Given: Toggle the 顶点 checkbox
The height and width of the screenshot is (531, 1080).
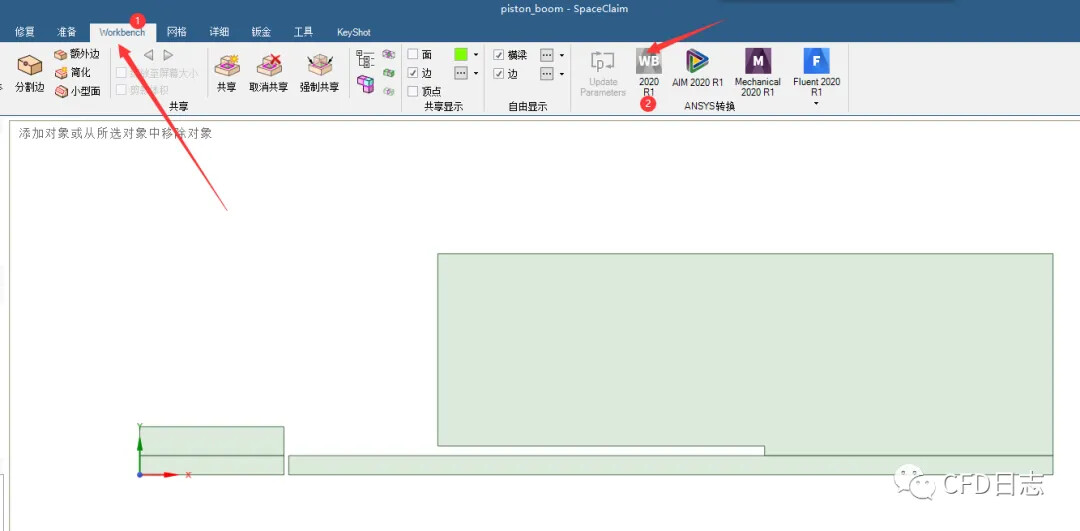Looking at the screenshot, I should (413, 91).
